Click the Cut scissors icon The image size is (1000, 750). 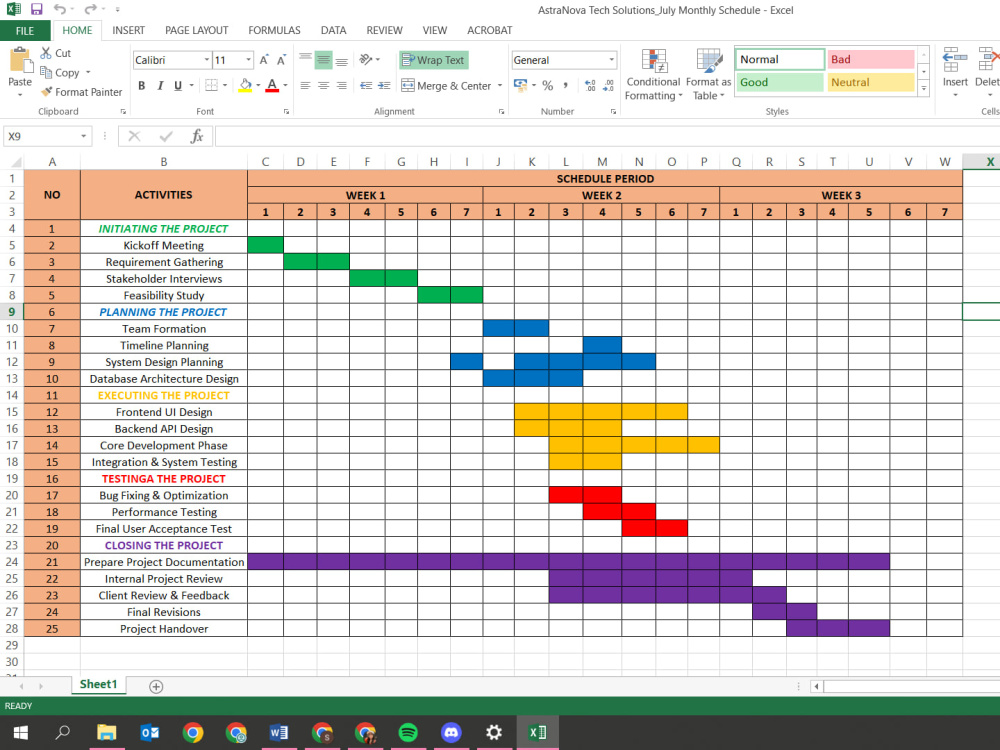(x=46, y=53)
